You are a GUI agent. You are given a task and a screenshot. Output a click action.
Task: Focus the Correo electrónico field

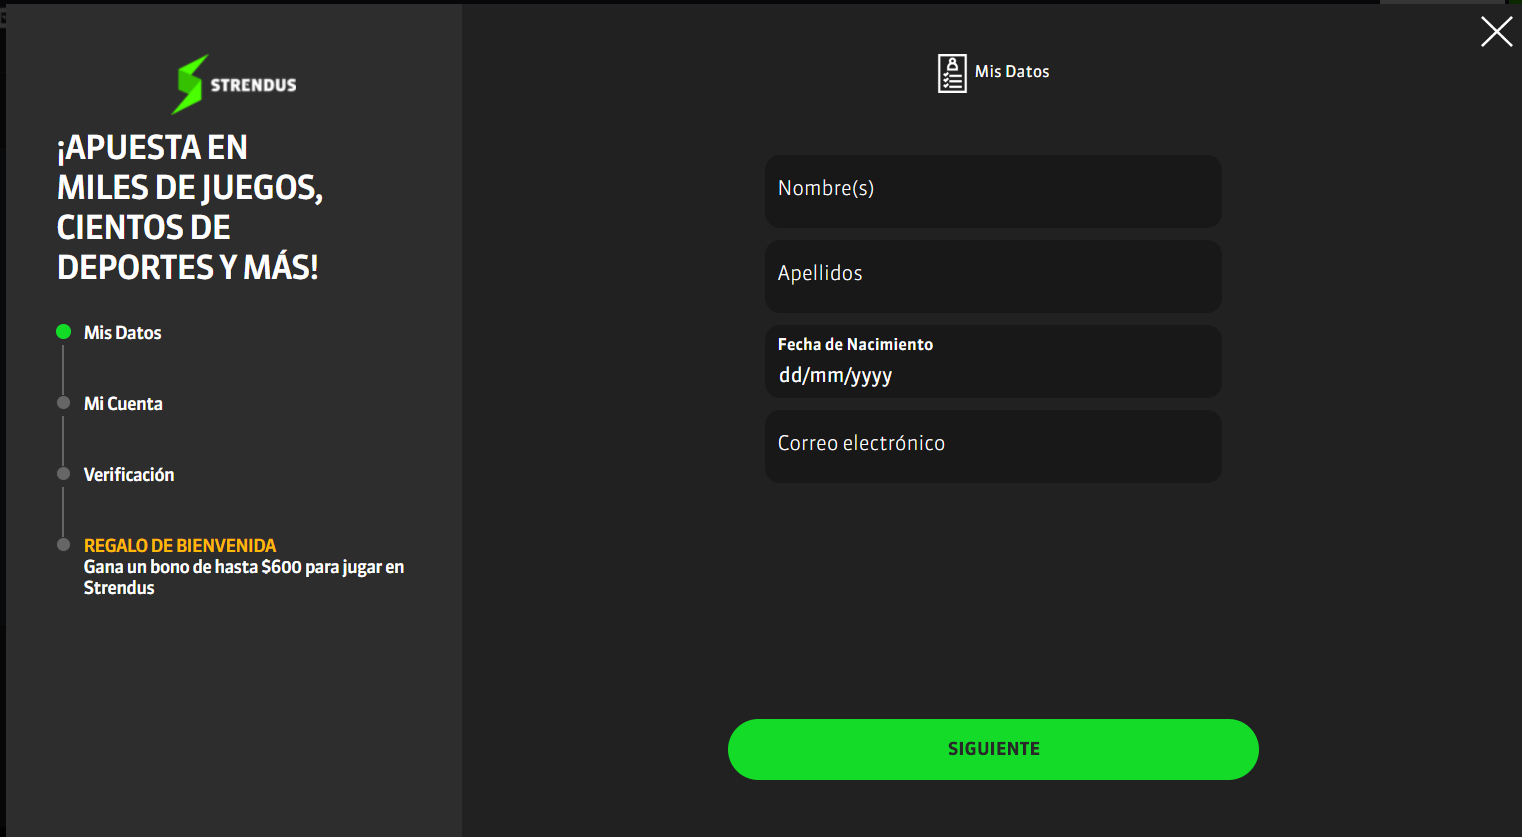click(993, 446)
